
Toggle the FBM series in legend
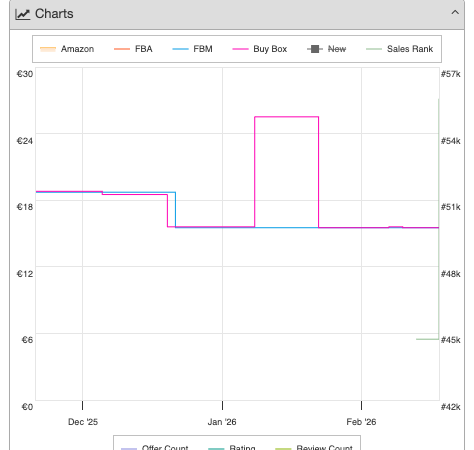pos(192,49)
